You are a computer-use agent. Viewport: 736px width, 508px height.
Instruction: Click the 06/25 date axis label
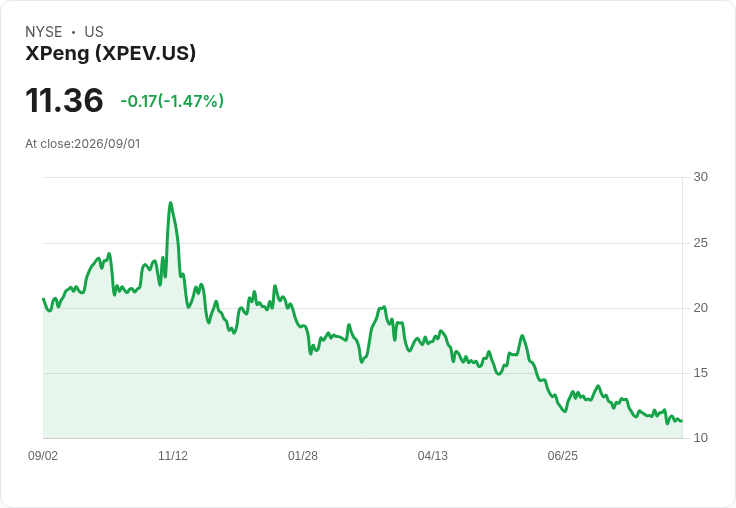pyautogui.click(x=563, y=456)
